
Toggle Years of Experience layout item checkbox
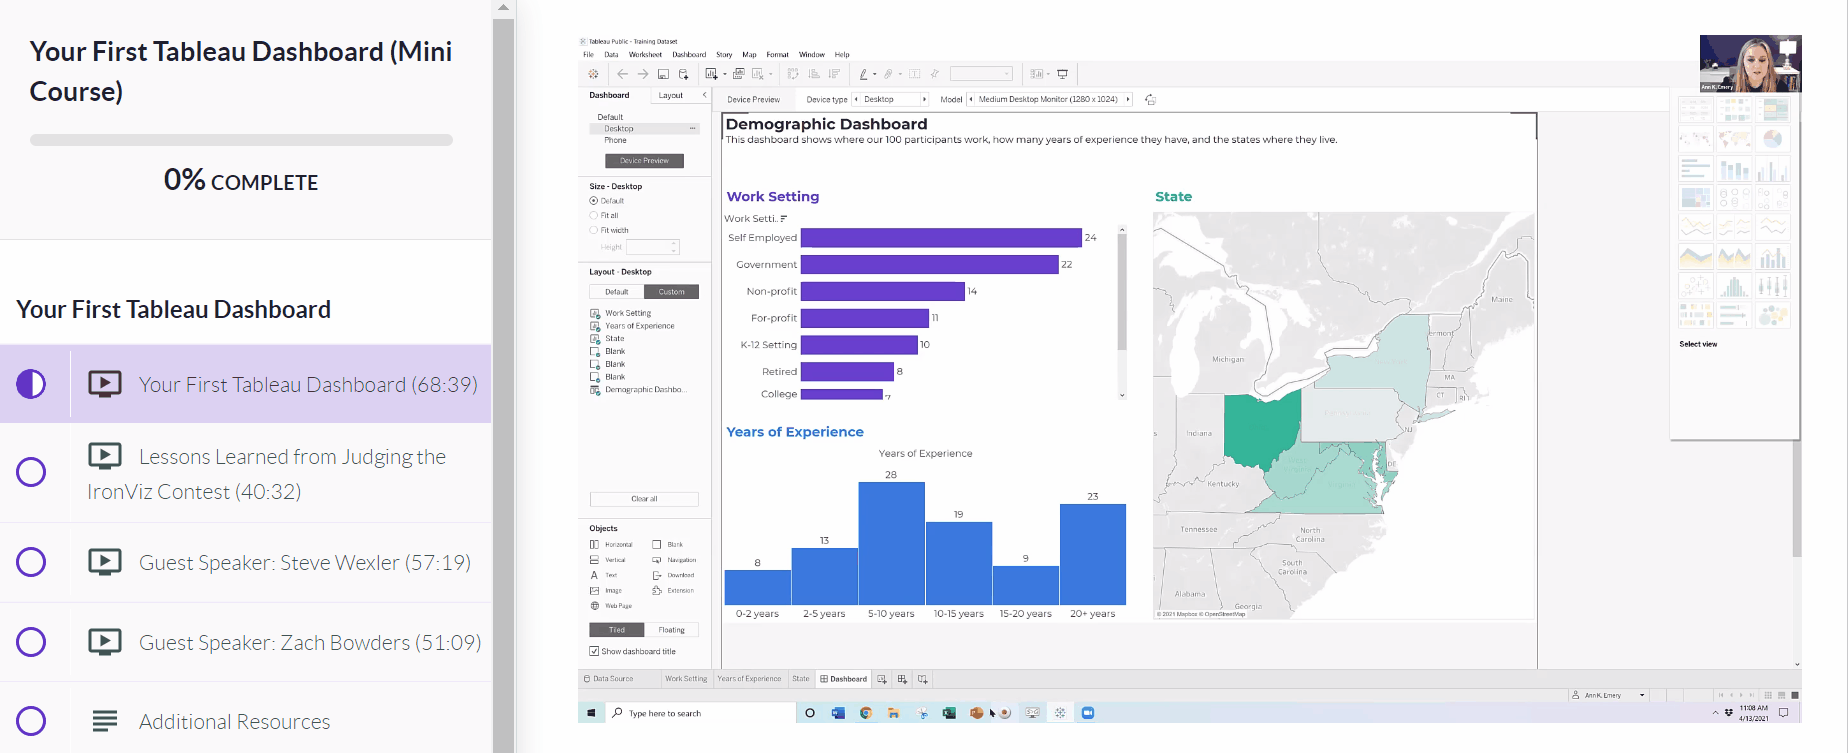[595, 326]
